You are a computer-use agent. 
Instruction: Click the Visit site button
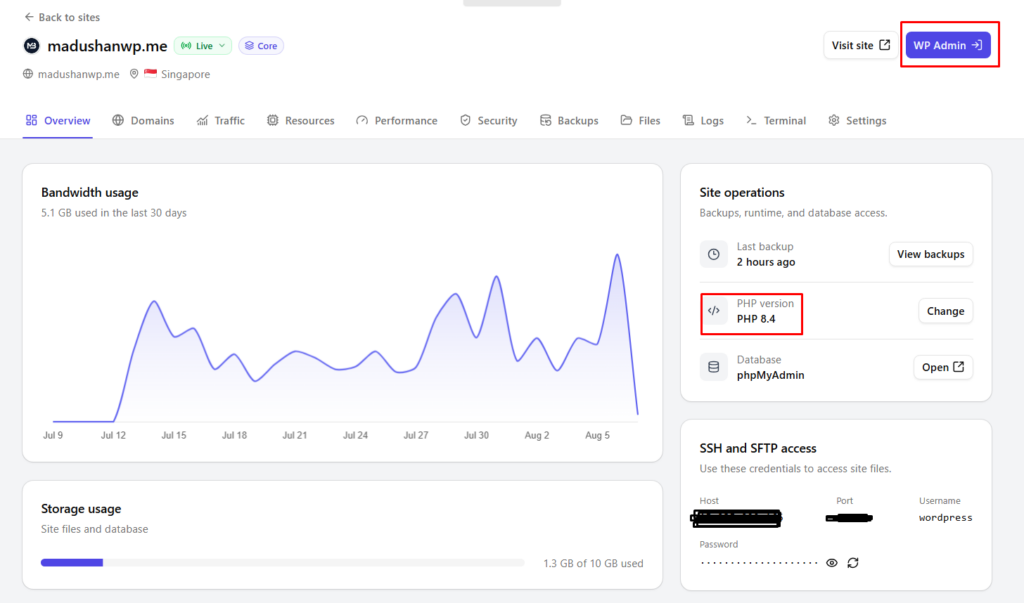click(860, 45)
